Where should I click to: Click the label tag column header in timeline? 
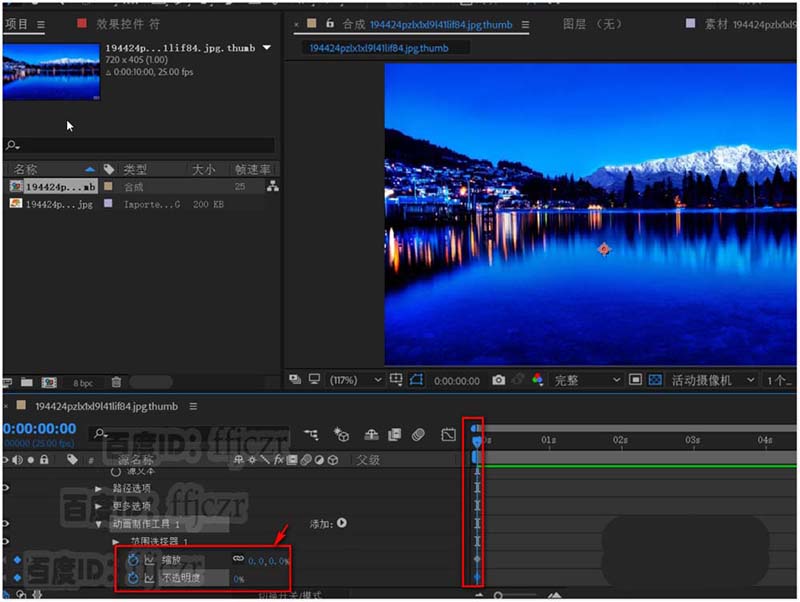tap(72, 460)
